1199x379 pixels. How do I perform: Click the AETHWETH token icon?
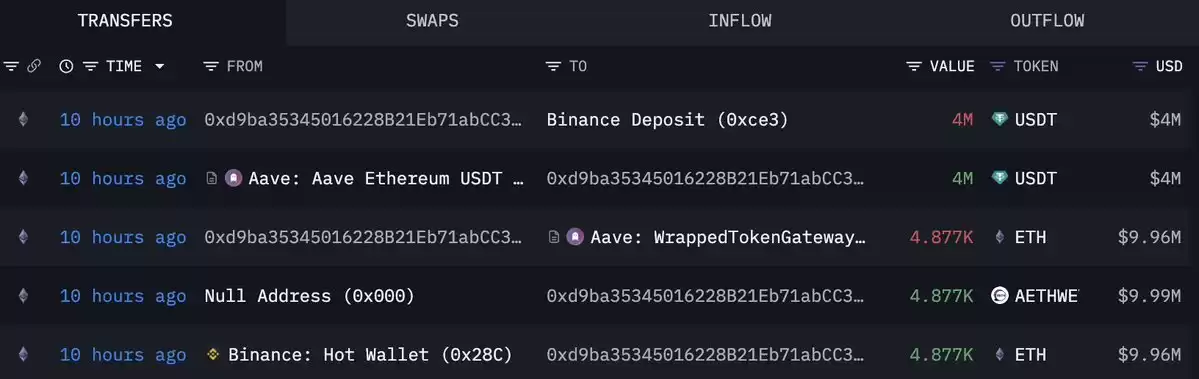pos(999,296)
